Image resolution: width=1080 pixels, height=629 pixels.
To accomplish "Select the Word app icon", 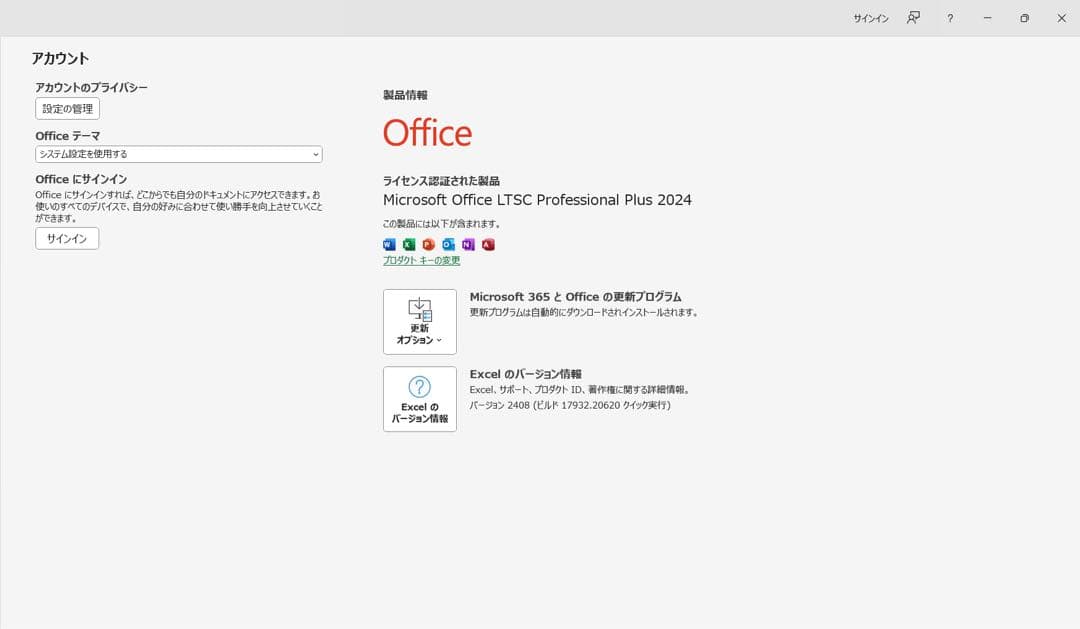I will coord(388,244).
